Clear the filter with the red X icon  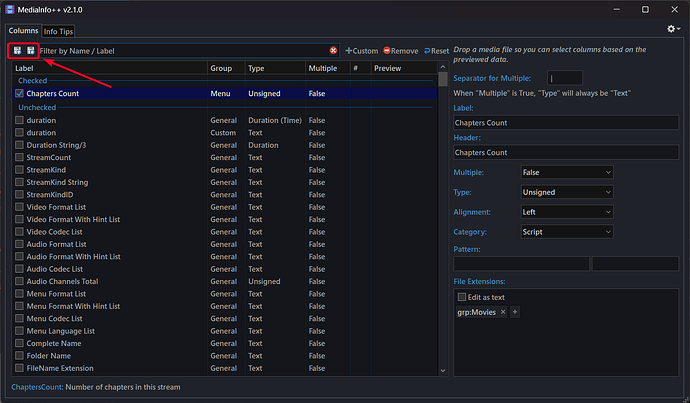click(x=333, y=50)
